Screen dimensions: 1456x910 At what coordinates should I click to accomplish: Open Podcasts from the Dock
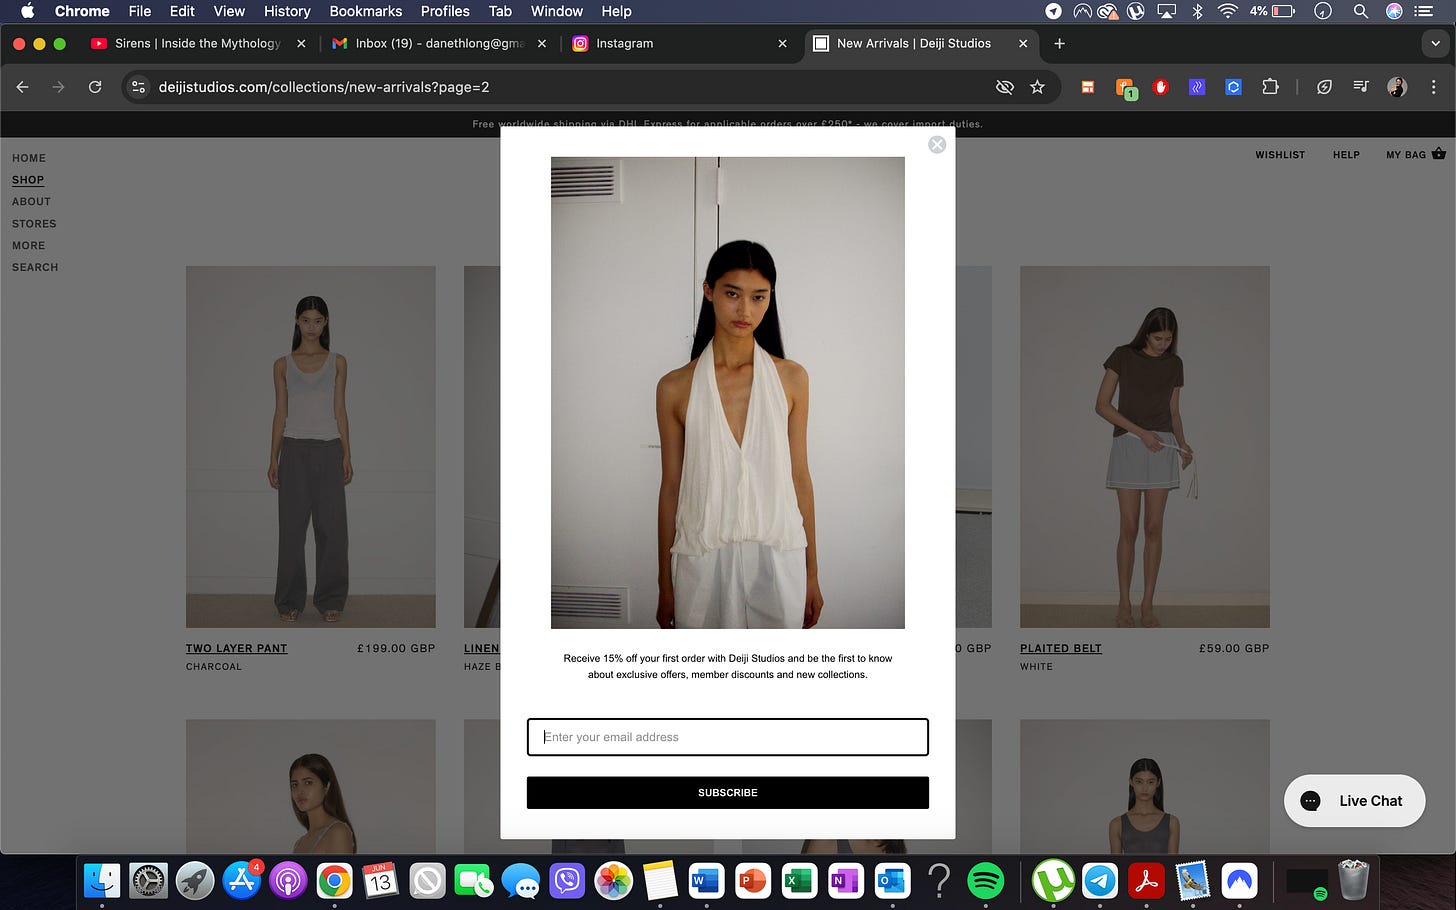point(288,881)
